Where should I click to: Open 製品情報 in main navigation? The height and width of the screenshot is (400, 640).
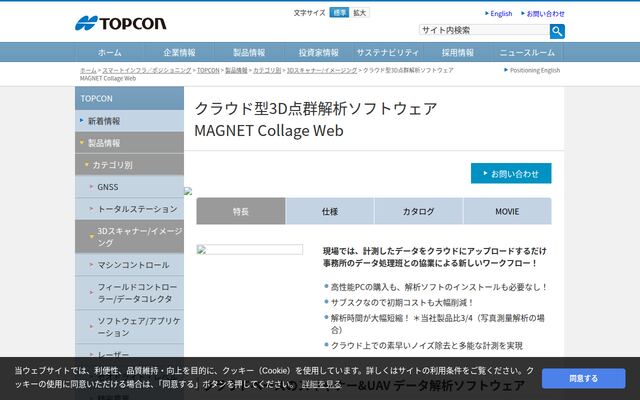point(249,52)
